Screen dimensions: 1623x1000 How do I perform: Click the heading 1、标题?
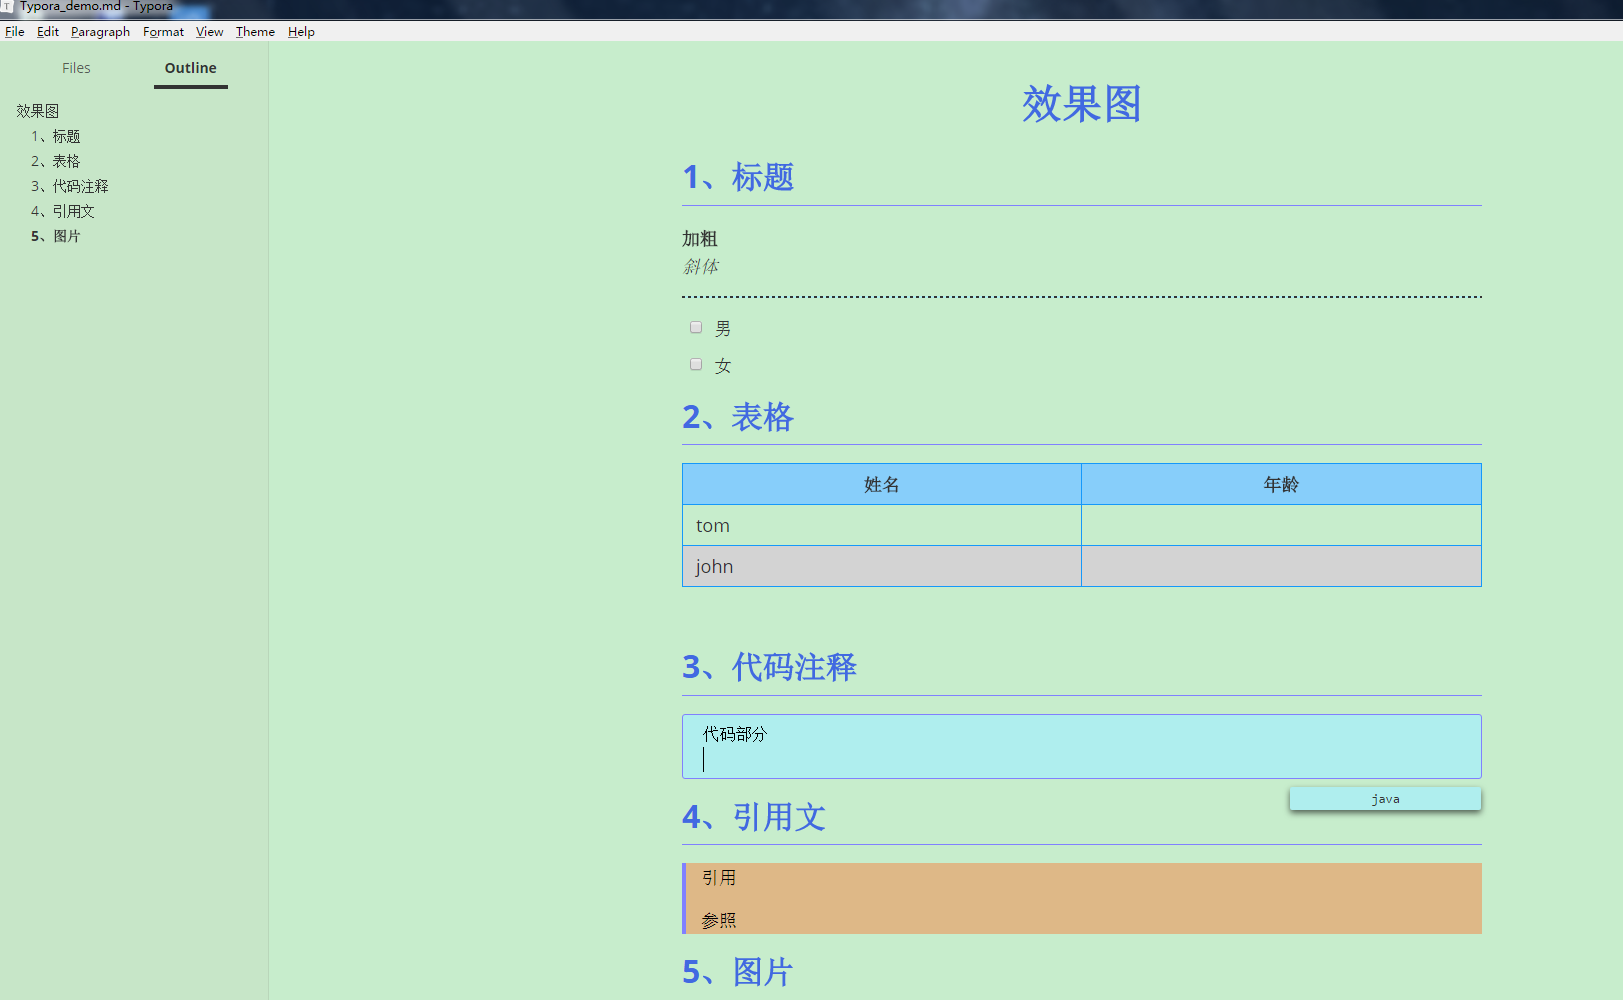tap(738, 177)
